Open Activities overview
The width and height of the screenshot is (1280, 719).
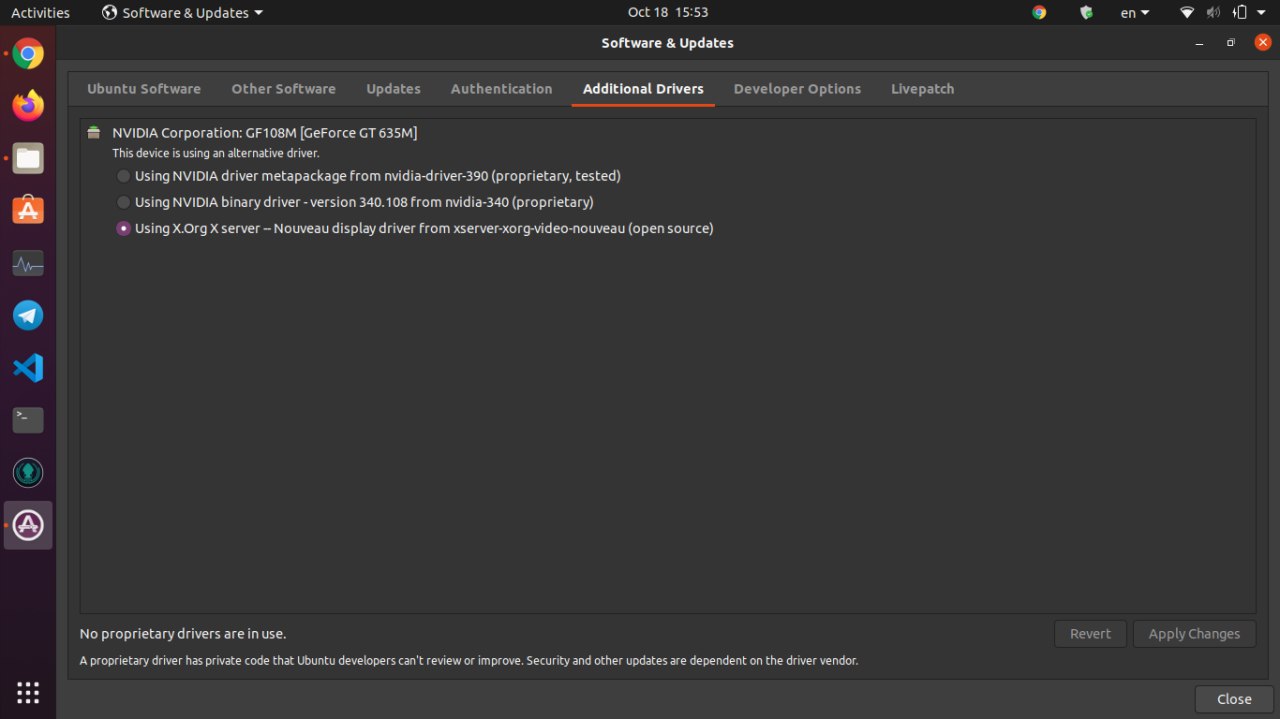click(x=41, y=13)
